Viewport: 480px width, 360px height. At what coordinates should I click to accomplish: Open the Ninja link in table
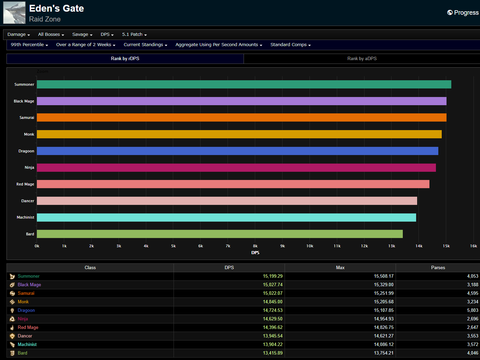click(23, 319)
